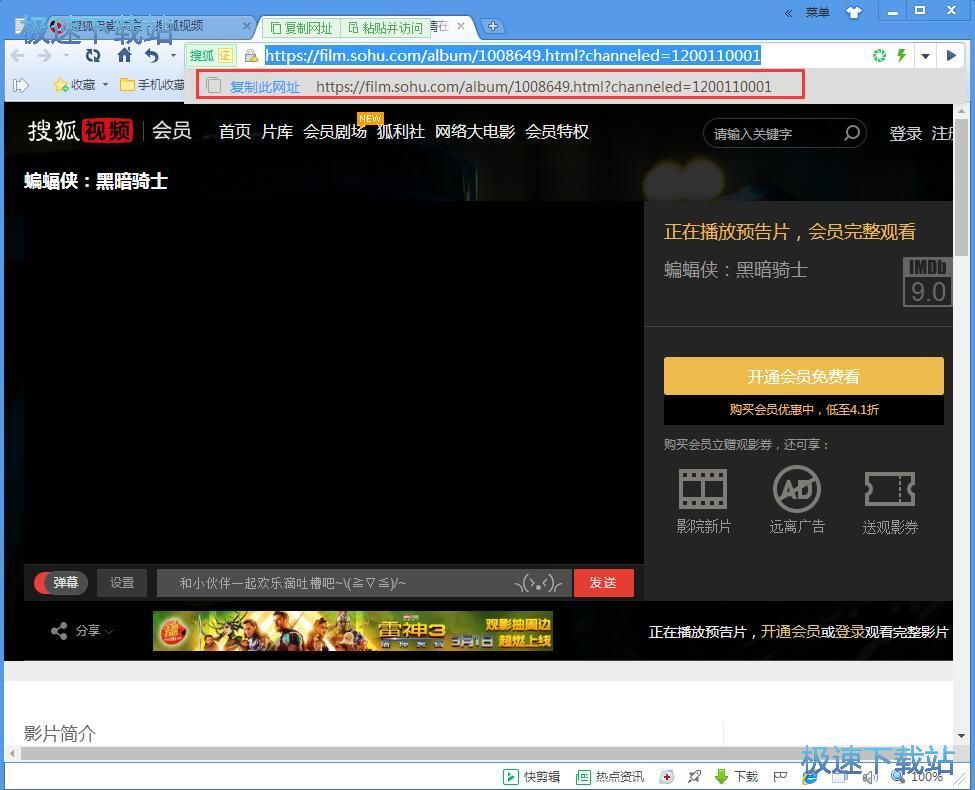Viewport: 975px width, 790px height.
Task: Expand the 收藏 dropdown arrow
Action: pyautogui.click(x=105, y=85)
